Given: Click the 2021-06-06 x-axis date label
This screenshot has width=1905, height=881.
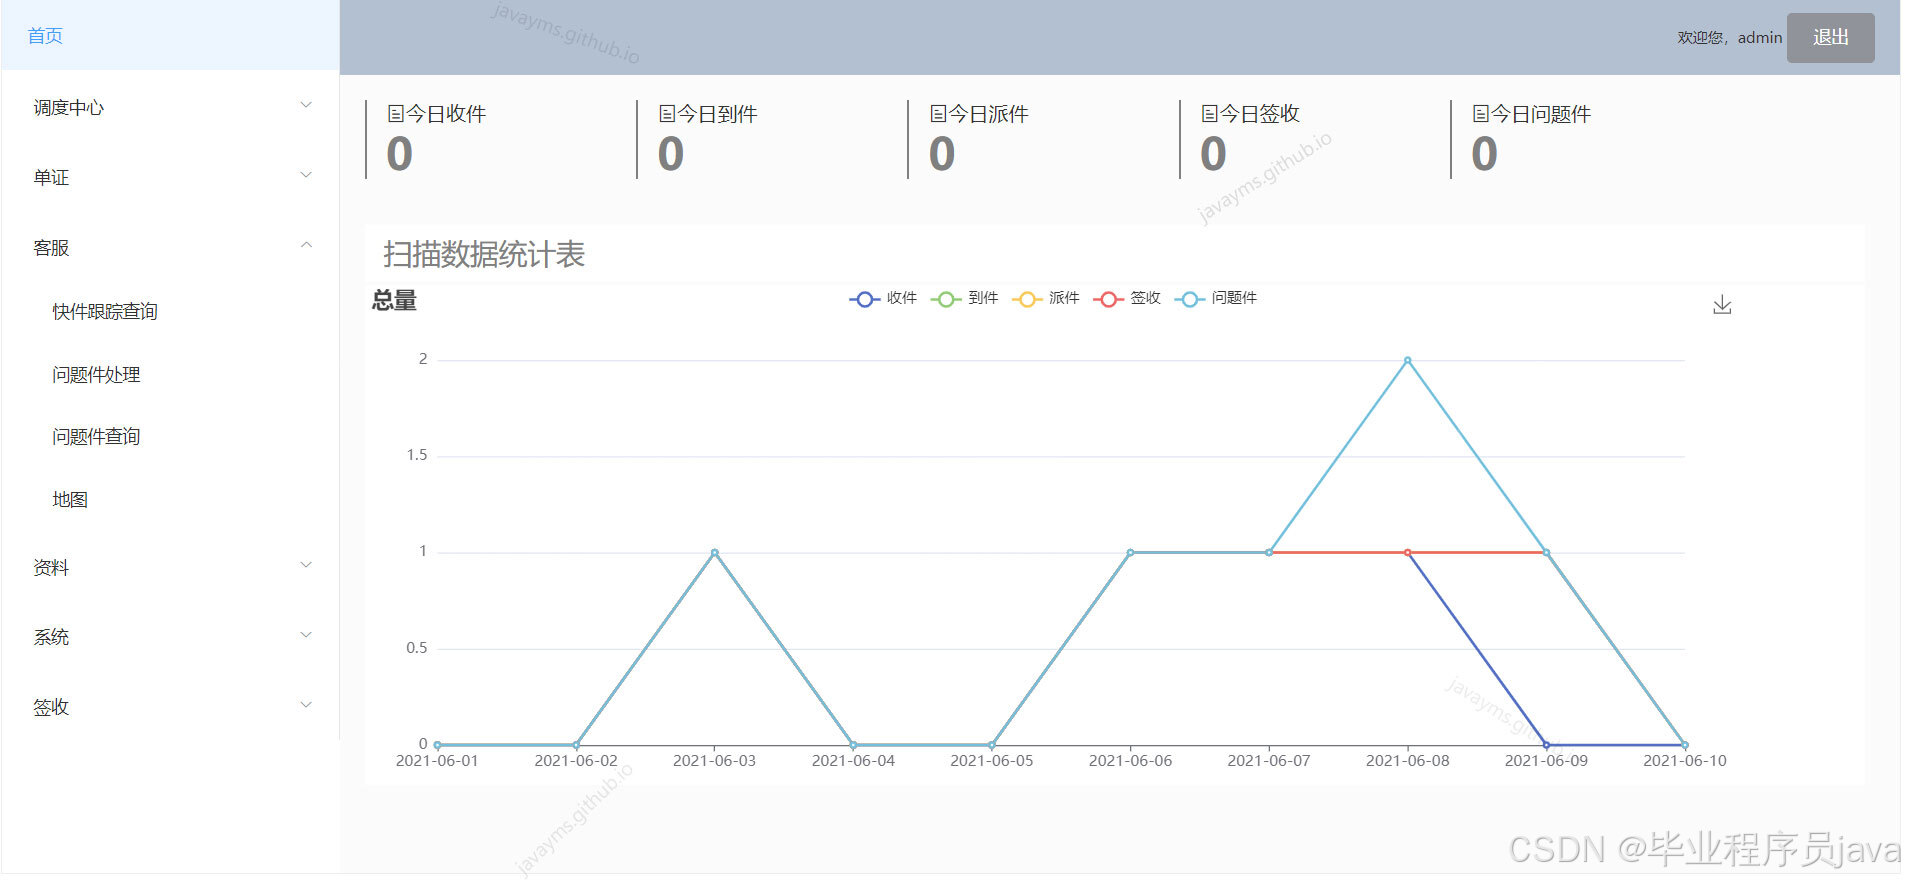Looking at the screenshot, I should [1130, 761].
